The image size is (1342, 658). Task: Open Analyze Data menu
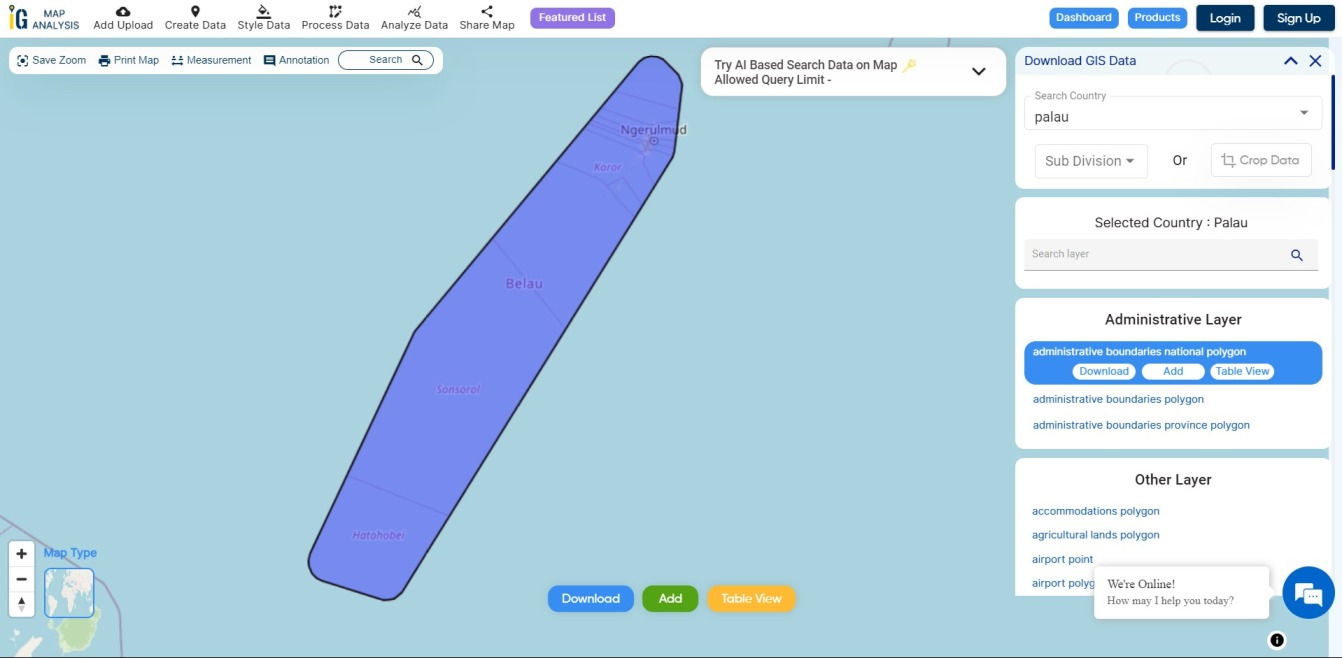414,18
